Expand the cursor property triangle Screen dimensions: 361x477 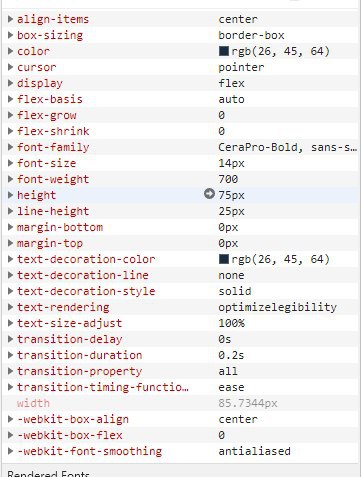pos(10,67)
